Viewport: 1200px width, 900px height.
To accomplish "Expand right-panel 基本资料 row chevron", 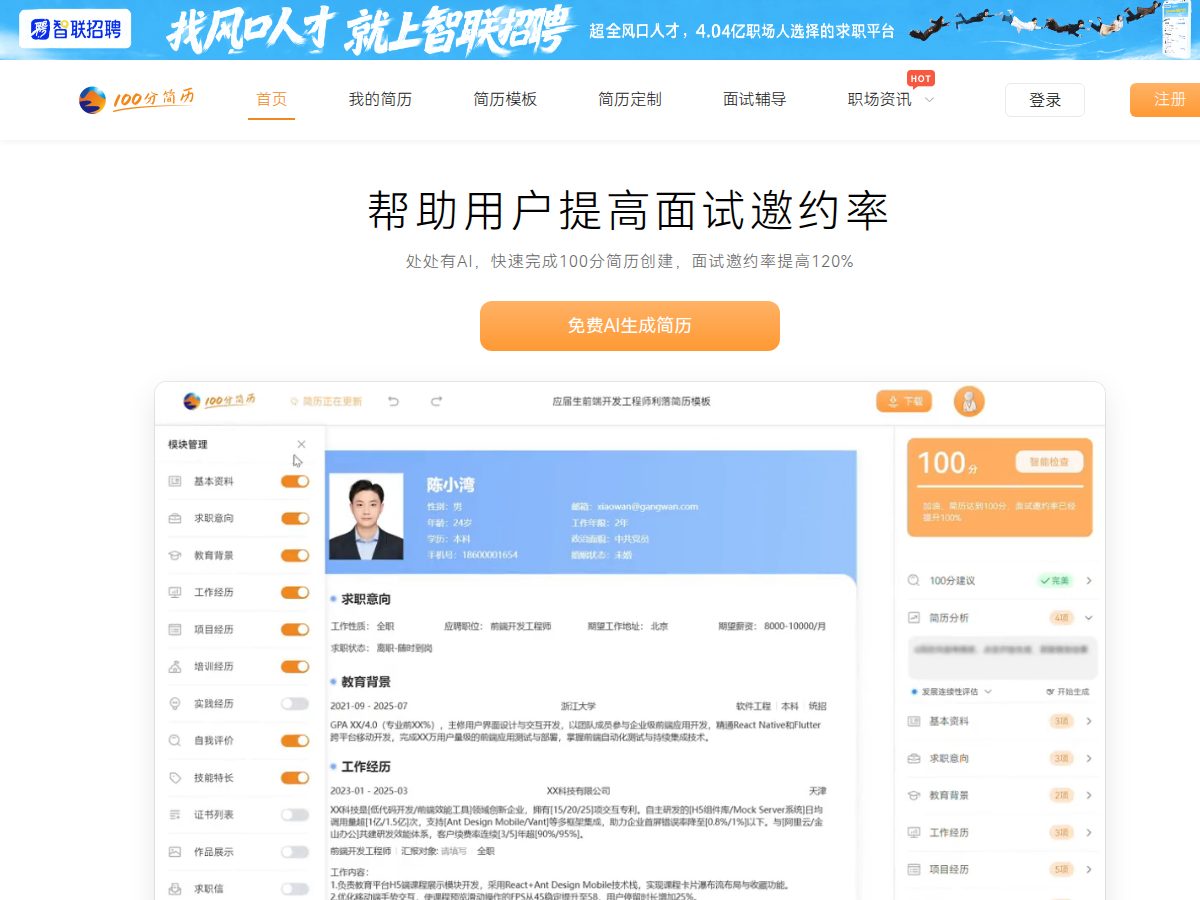I will [1089, 721].
